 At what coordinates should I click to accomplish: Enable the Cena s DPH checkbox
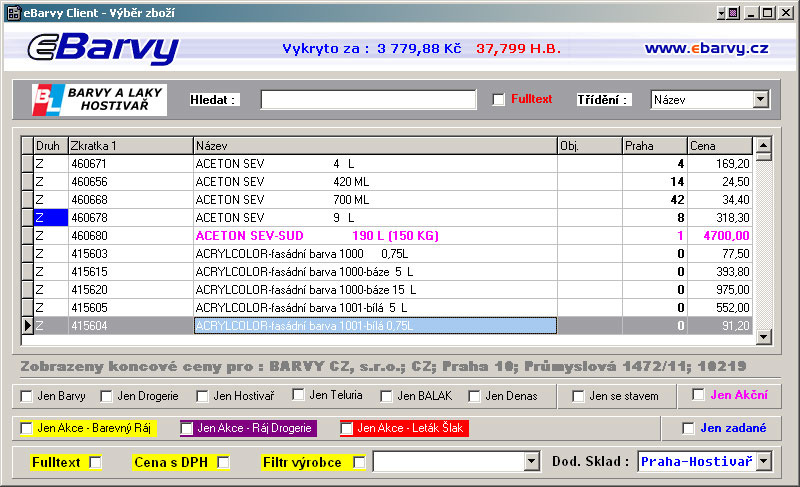pos(224,462)
